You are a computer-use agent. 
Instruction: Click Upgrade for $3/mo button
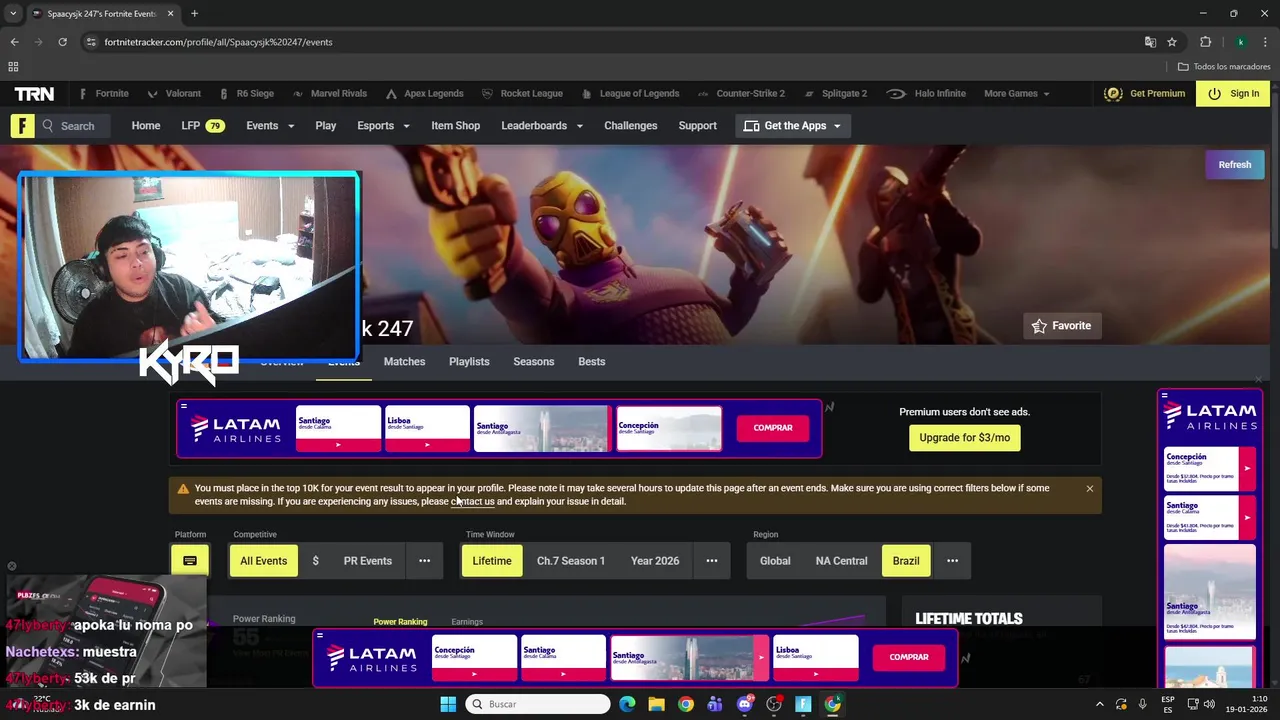[x=965, y=438]
